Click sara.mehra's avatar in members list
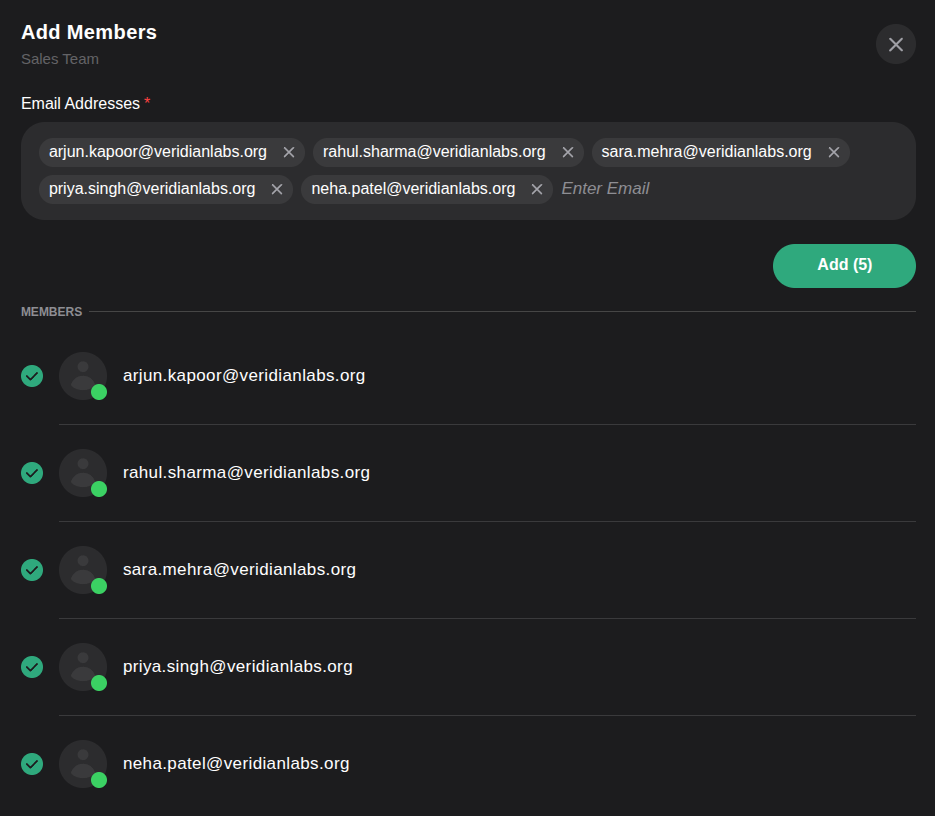Screen dimensions: 935x816 pyautogui.click(x=82, y=570)
